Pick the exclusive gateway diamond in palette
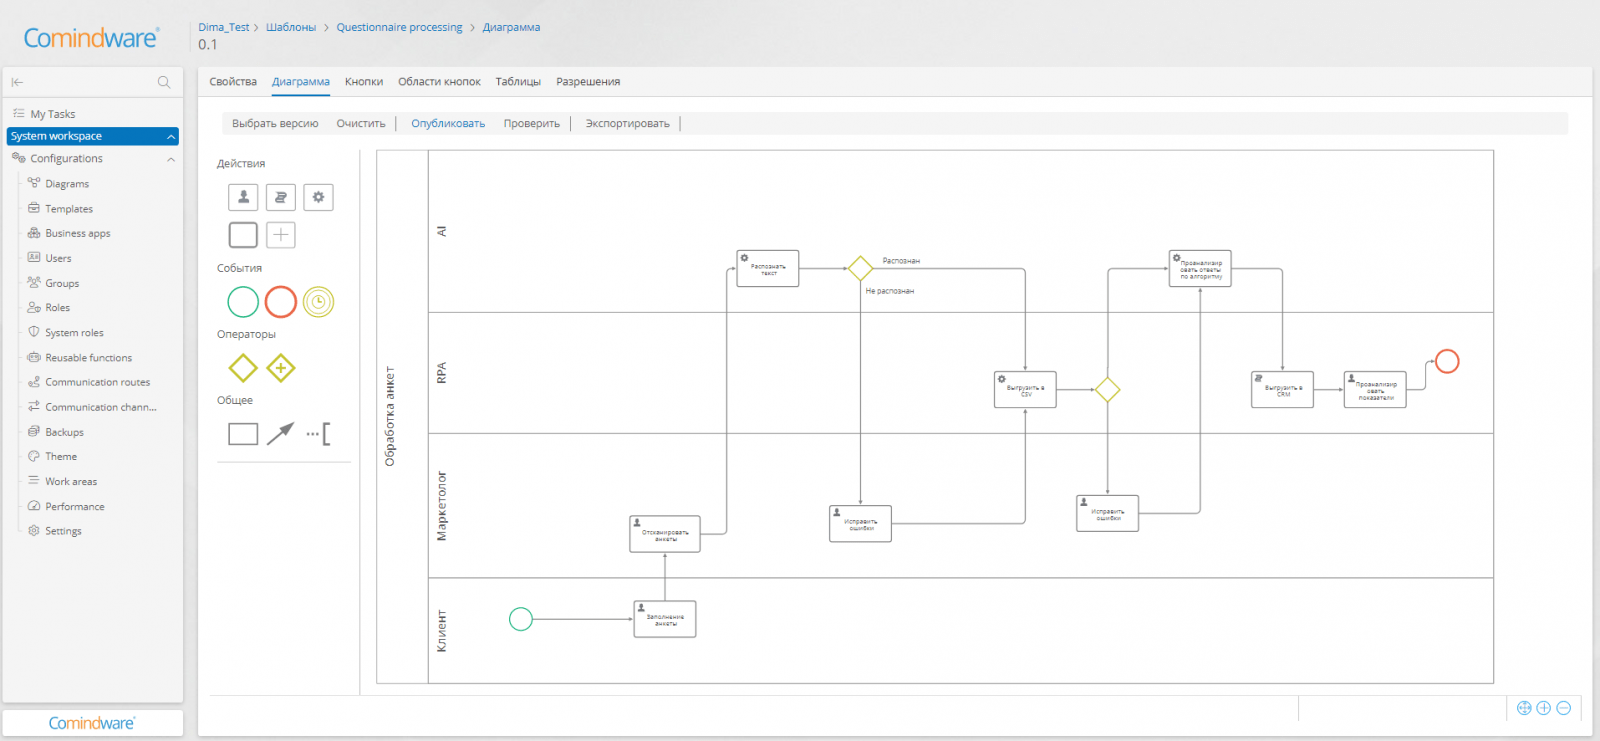Screen dimensions: 1600x741 243,368
